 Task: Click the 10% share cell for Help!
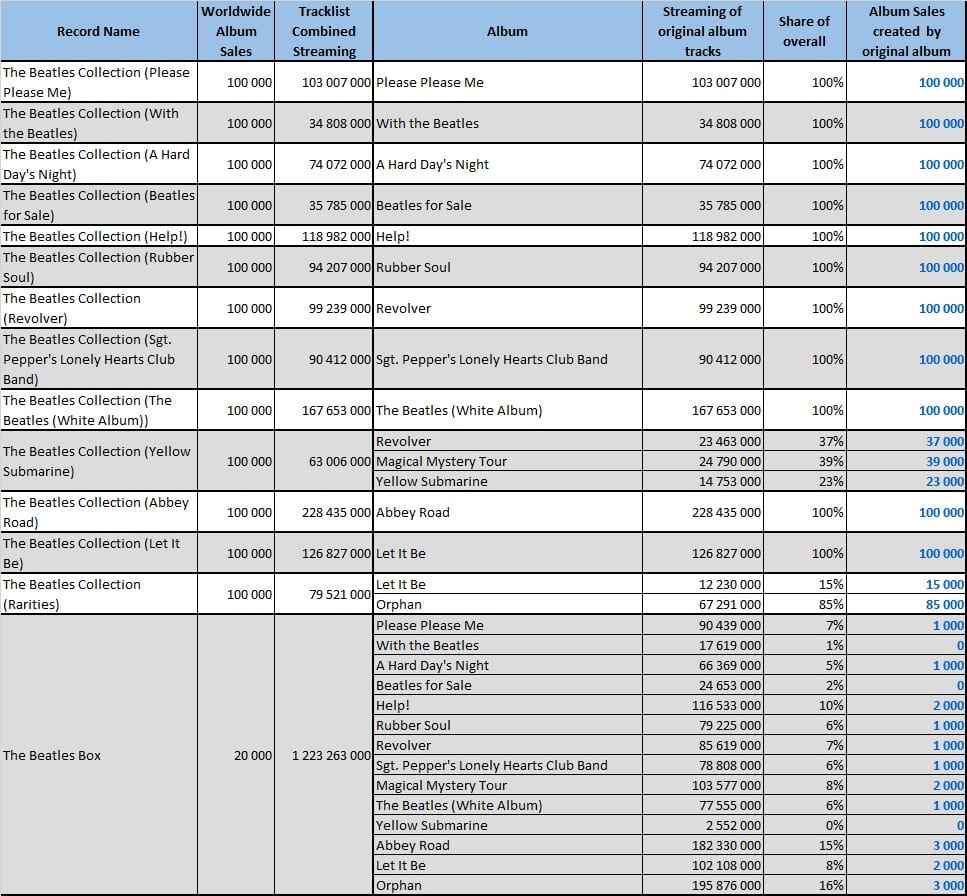coord(804,705)
